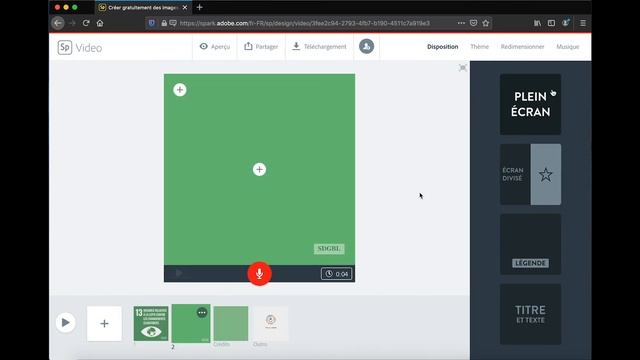Toggle the browser sidebar icon
The width and height of the screenshot is (640, 360).
551,23
